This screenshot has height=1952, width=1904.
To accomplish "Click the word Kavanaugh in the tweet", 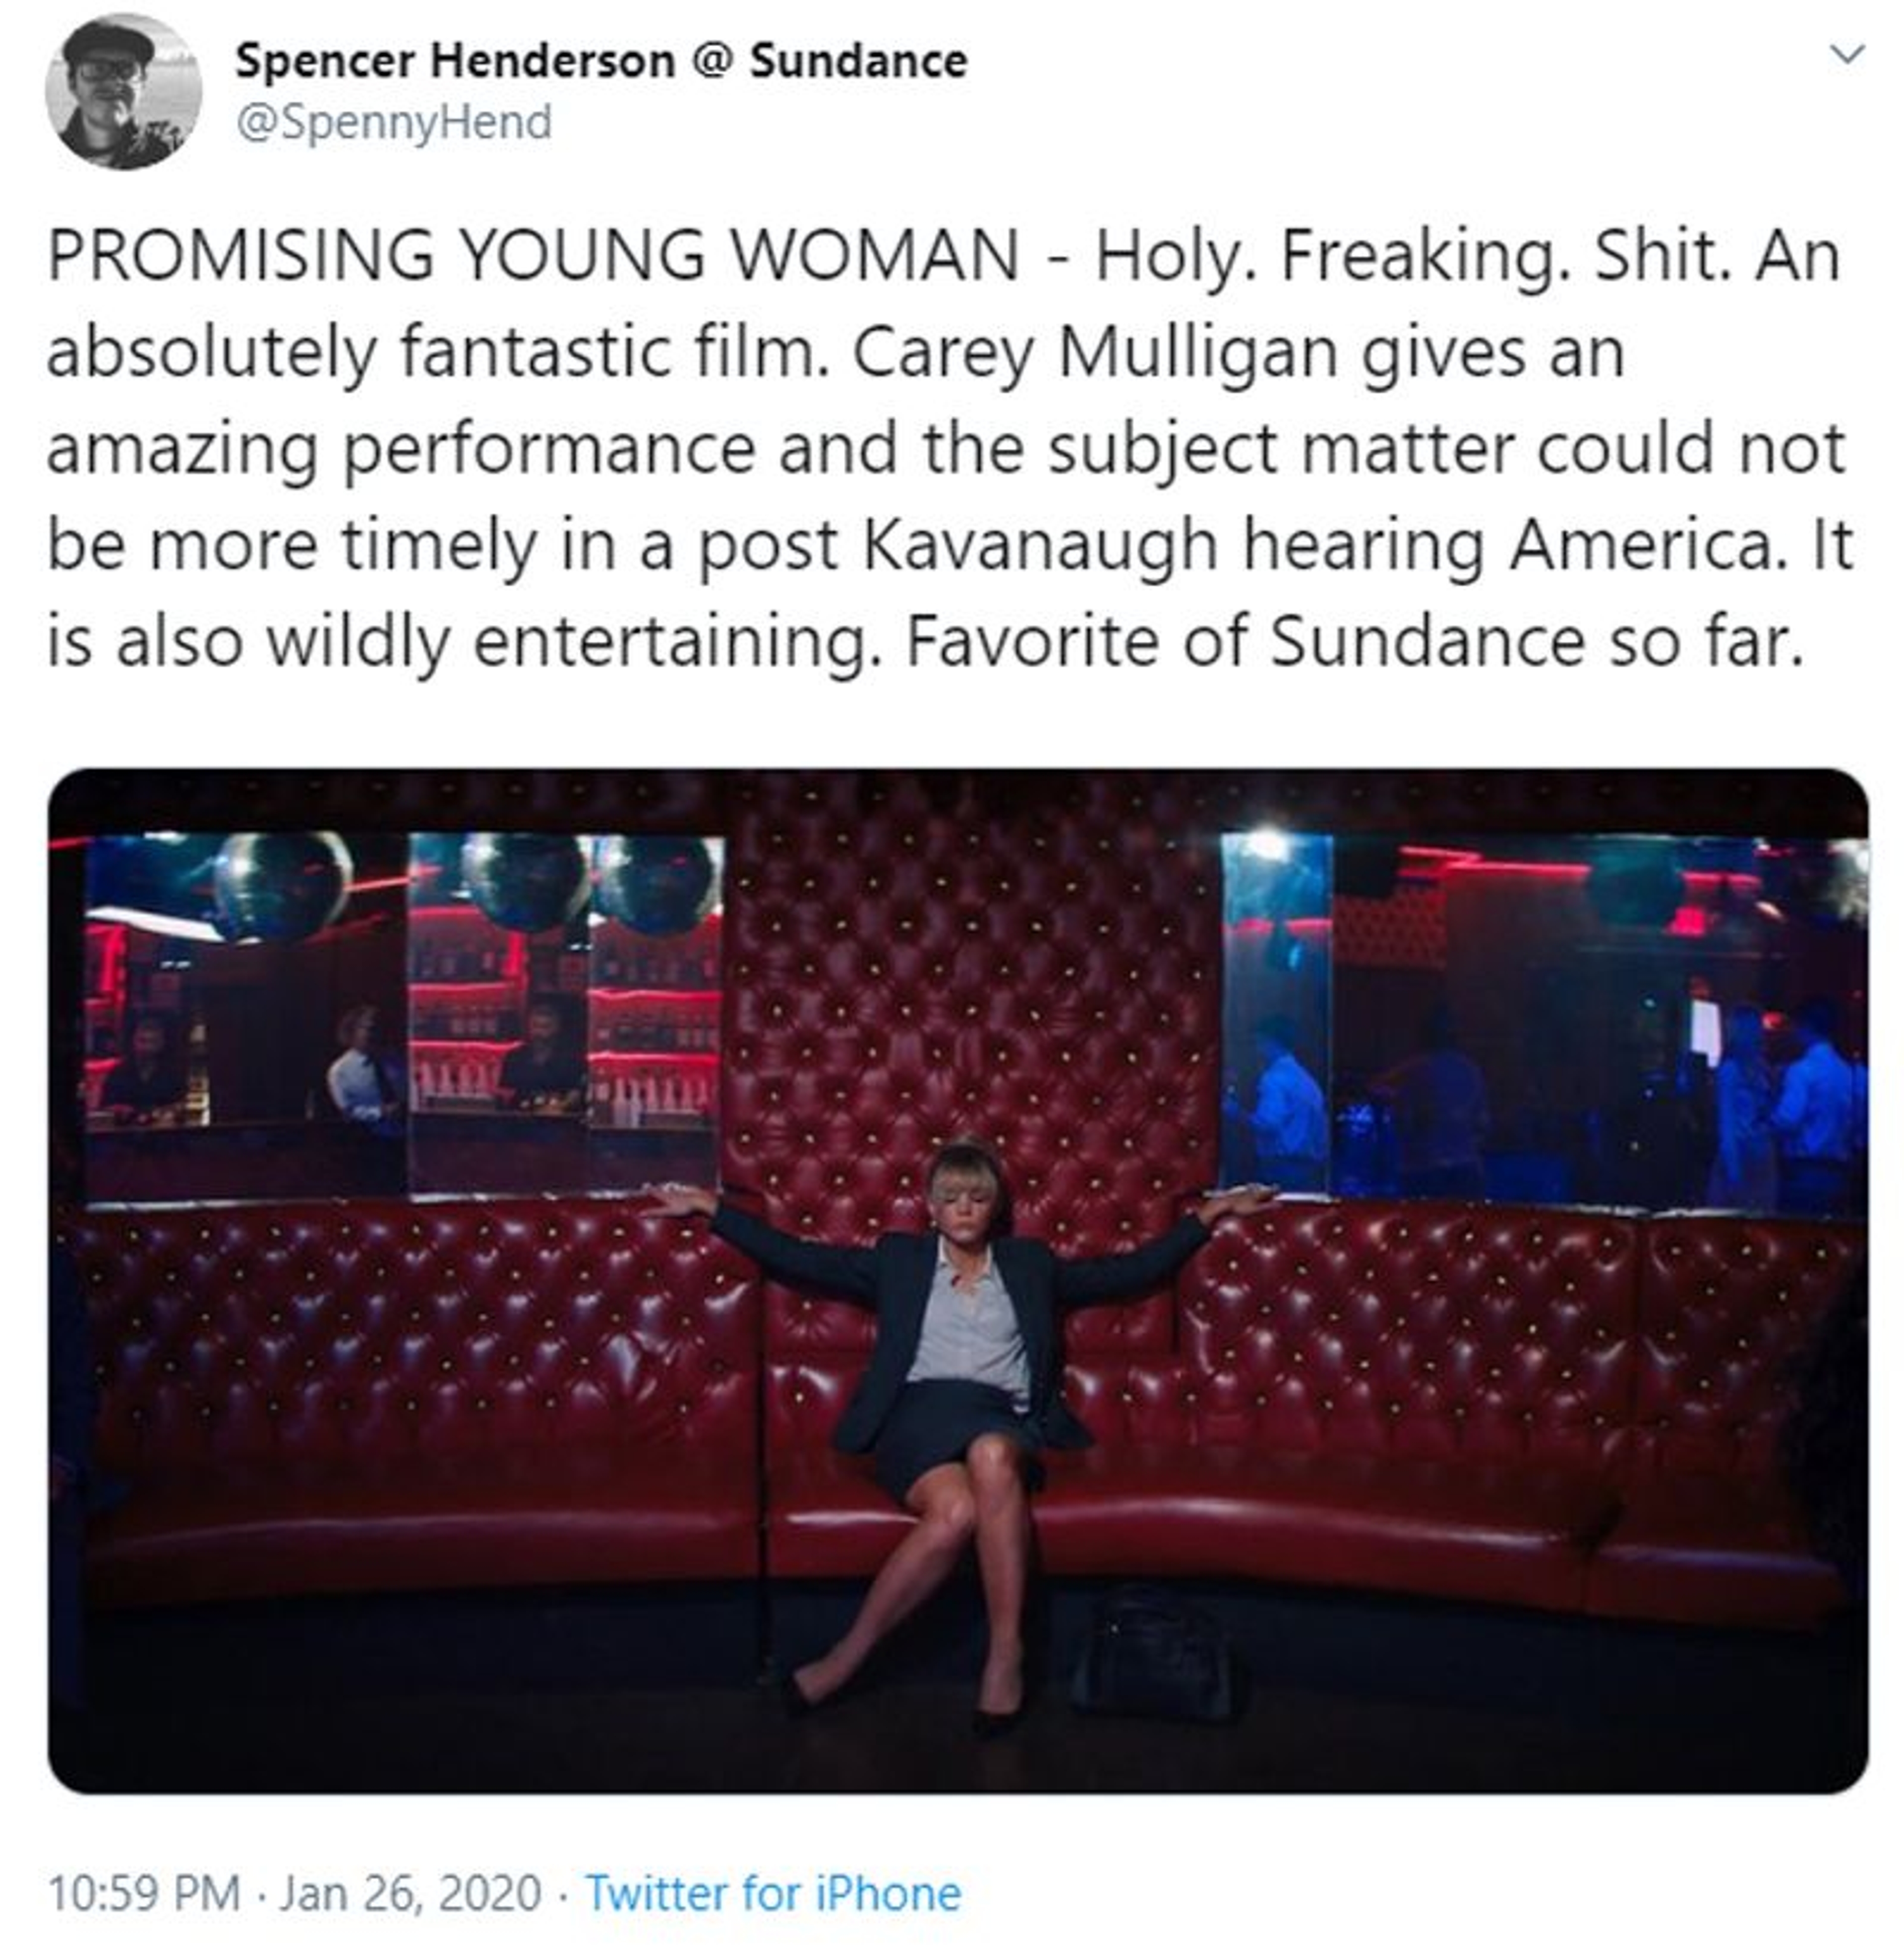I will [x=1040, y=545].
